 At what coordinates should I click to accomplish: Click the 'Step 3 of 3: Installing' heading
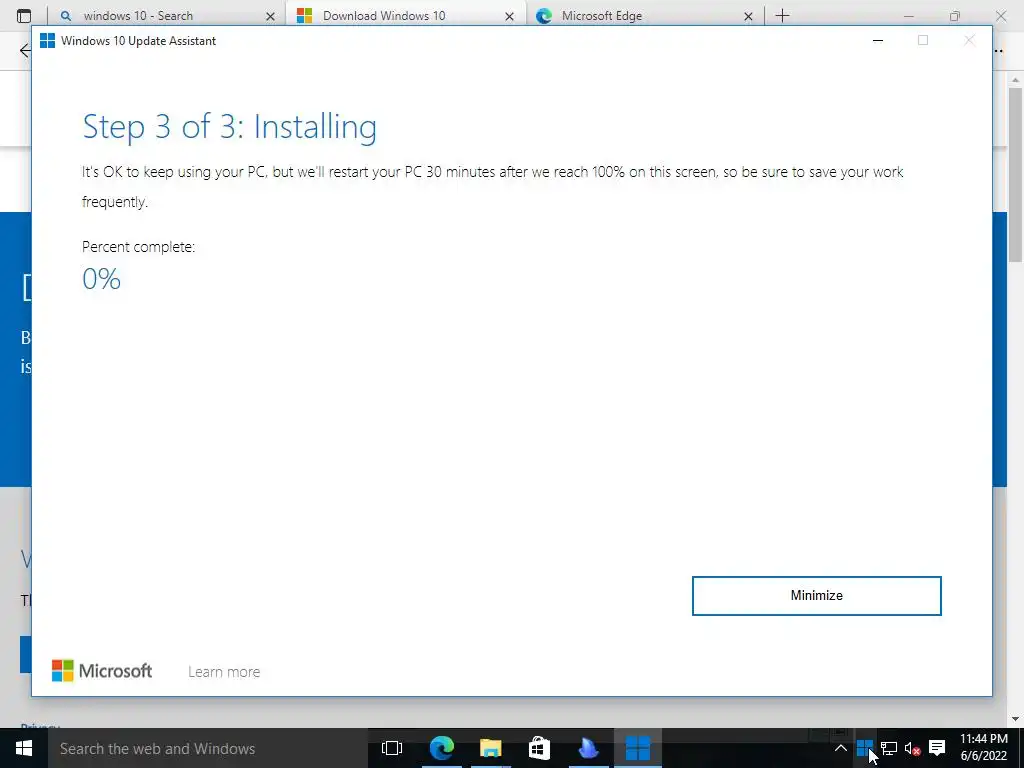click(x=229, y=127)
